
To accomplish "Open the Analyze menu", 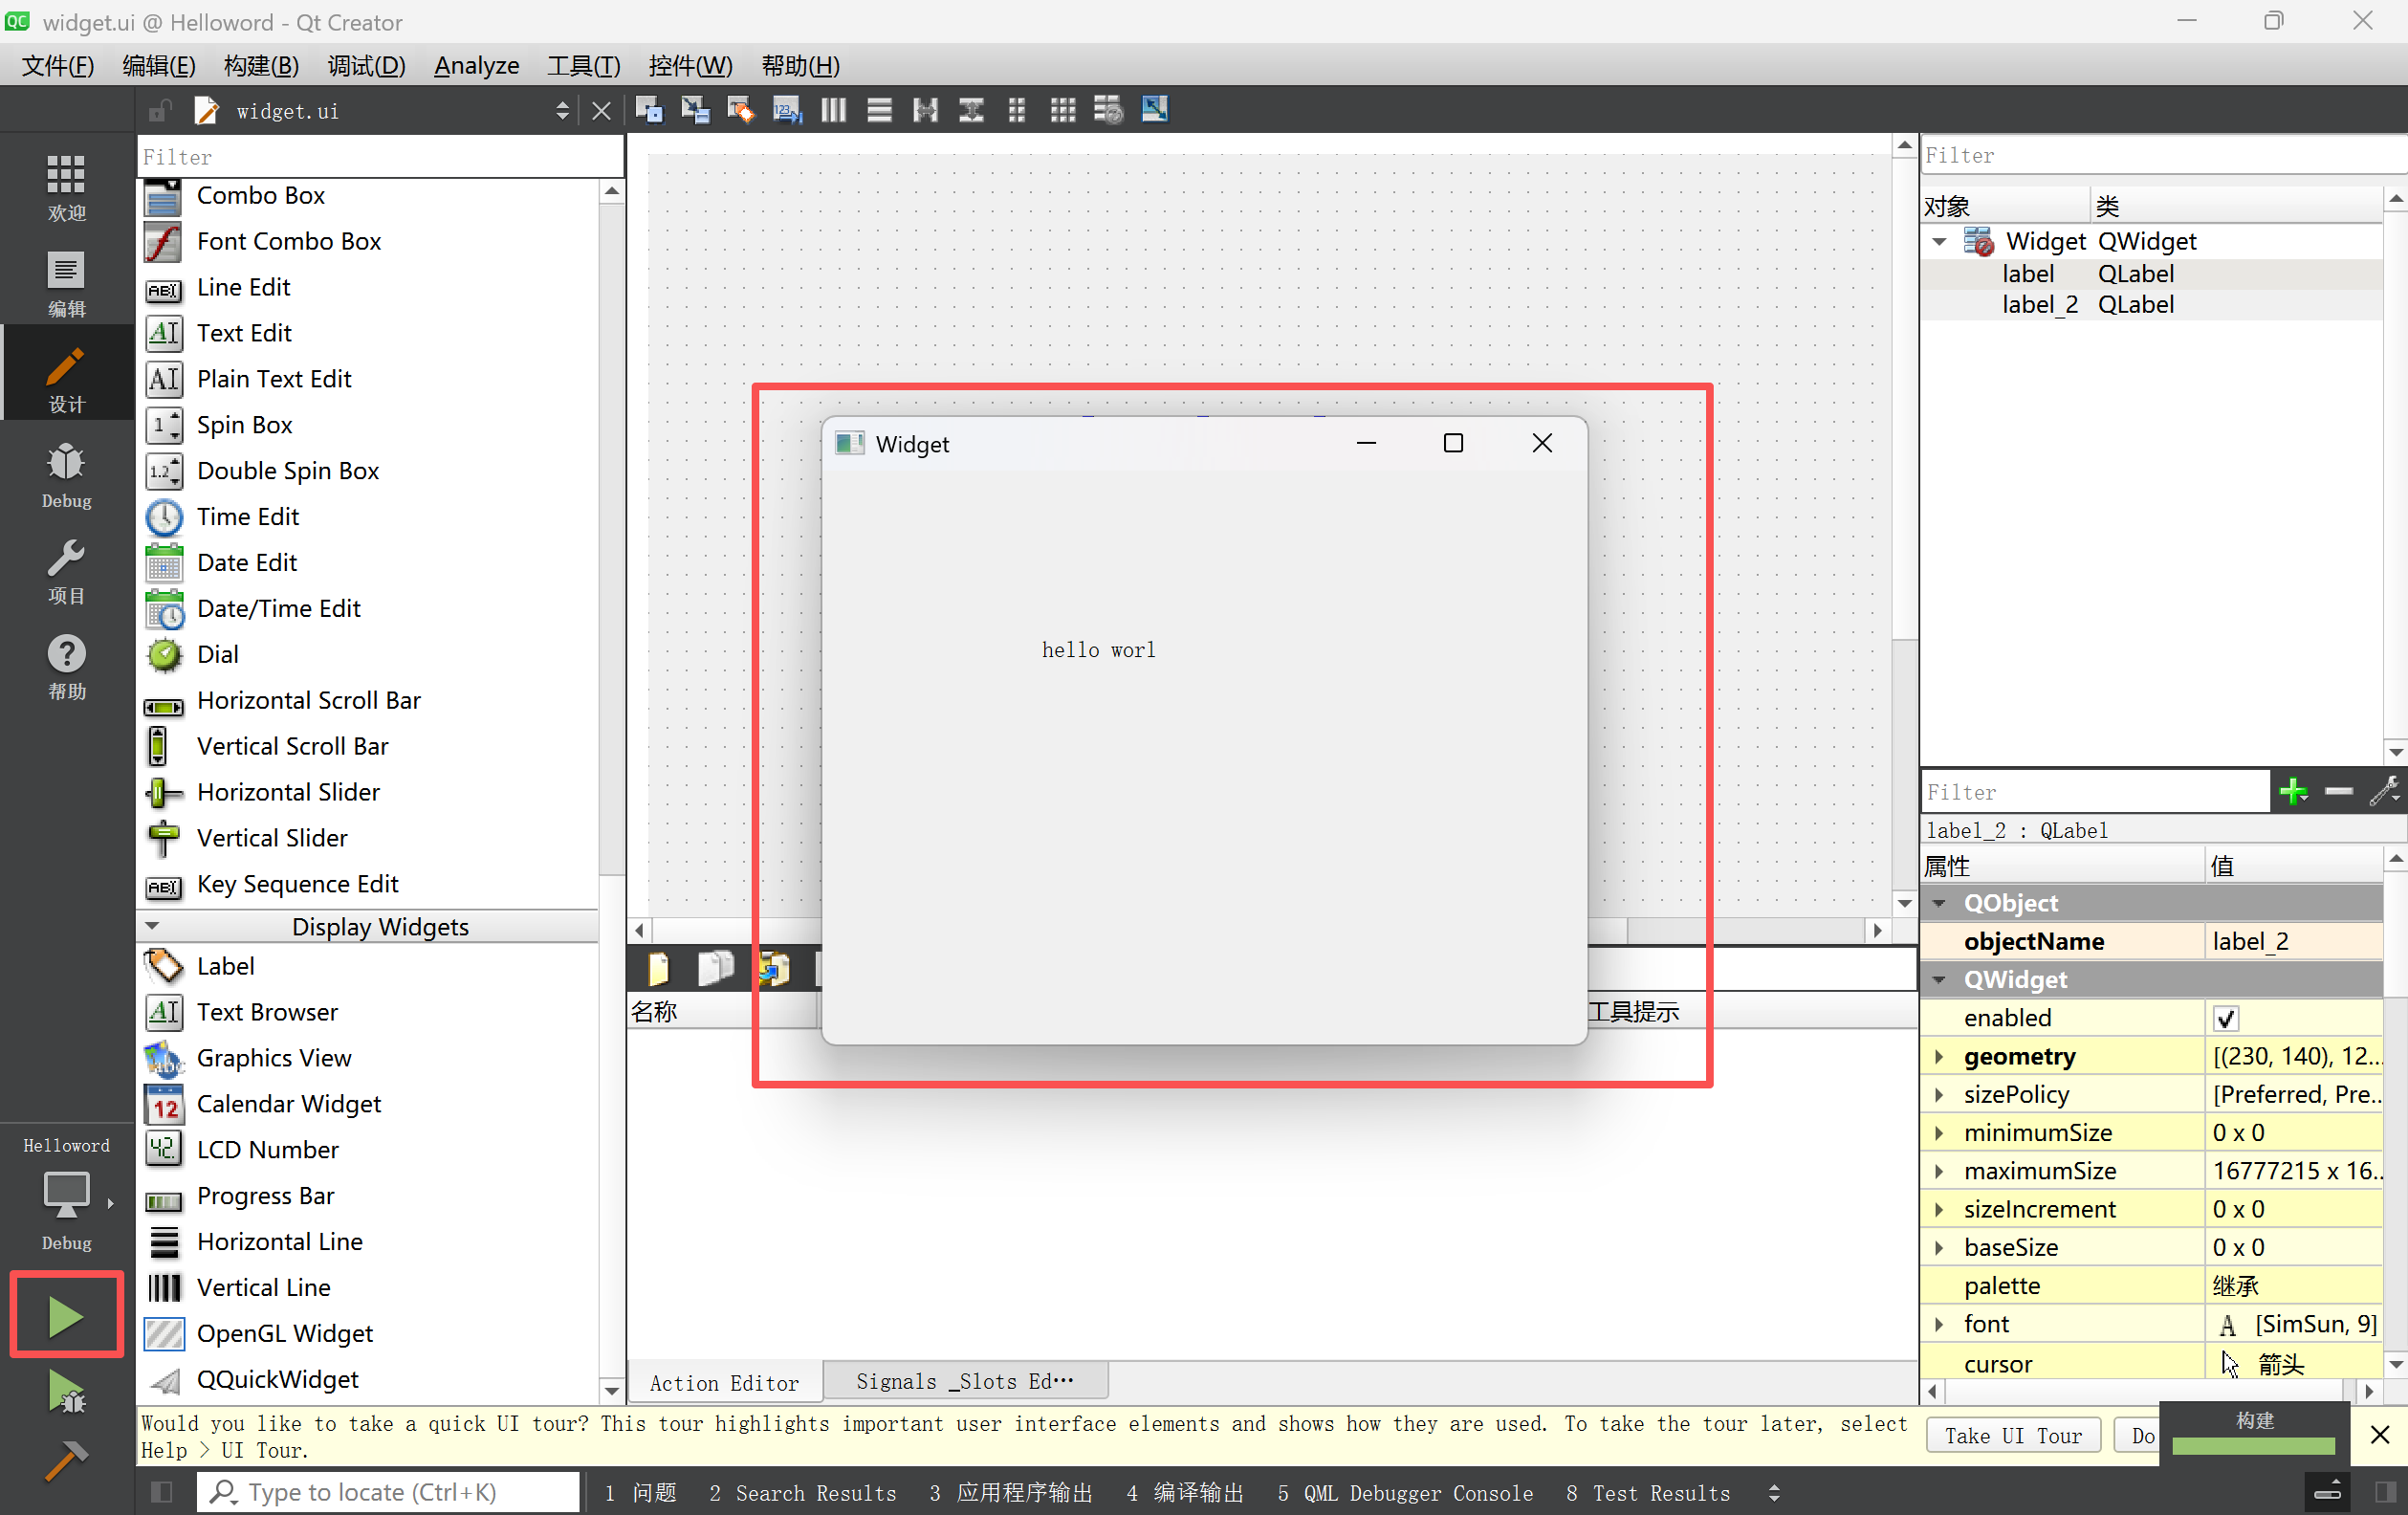I will click(476, 66).
